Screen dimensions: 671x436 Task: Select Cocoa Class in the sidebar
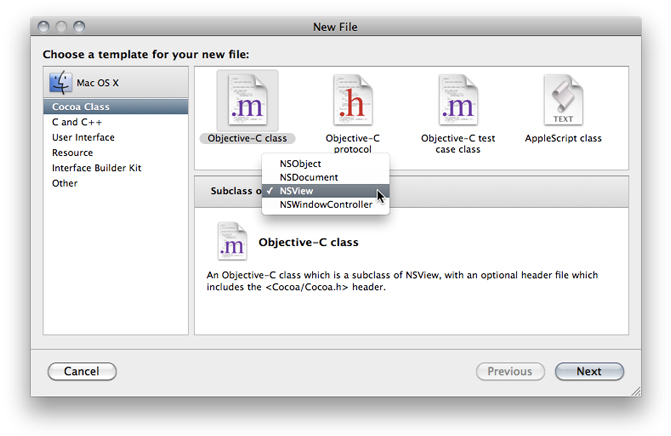81,107
